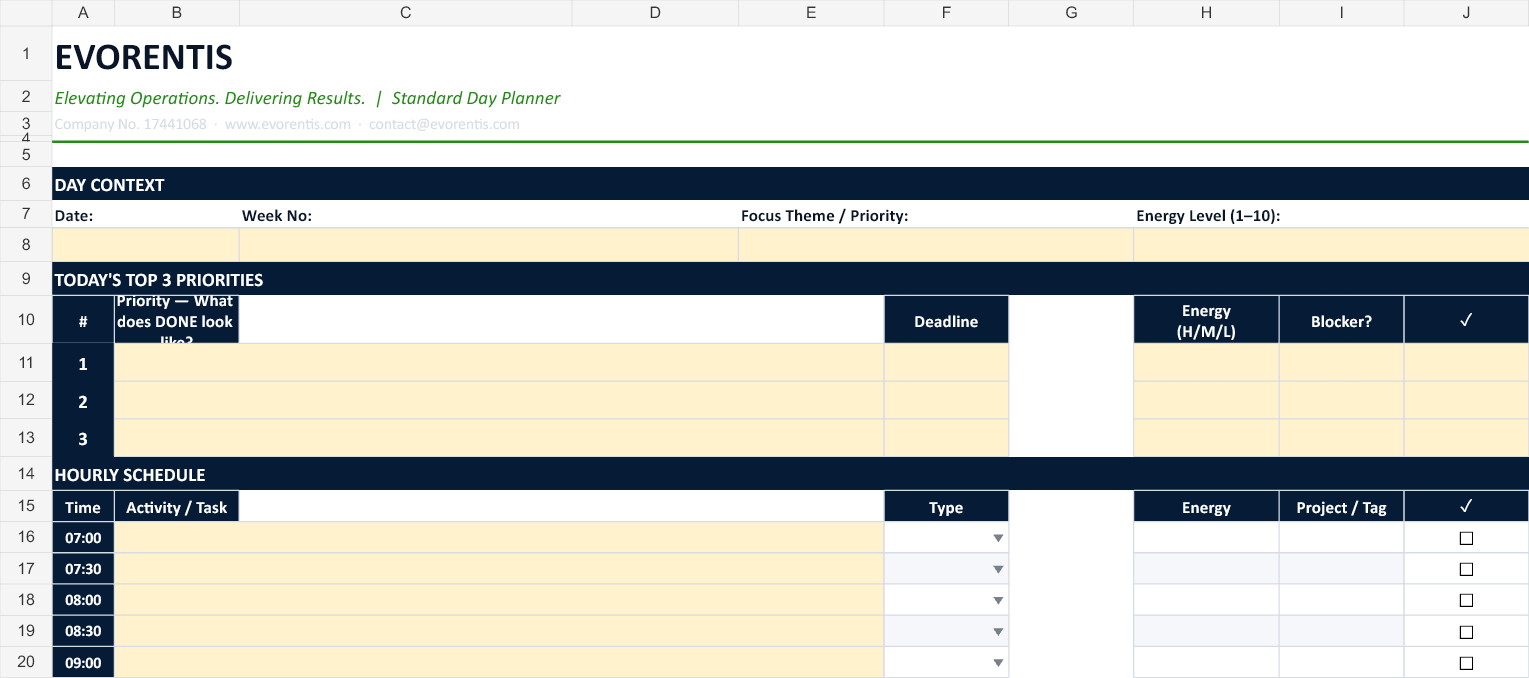The width and height of the screenshot is (1529, 678).
Task: Open the Type dropdown for 08:00
Action: (997, 600)
